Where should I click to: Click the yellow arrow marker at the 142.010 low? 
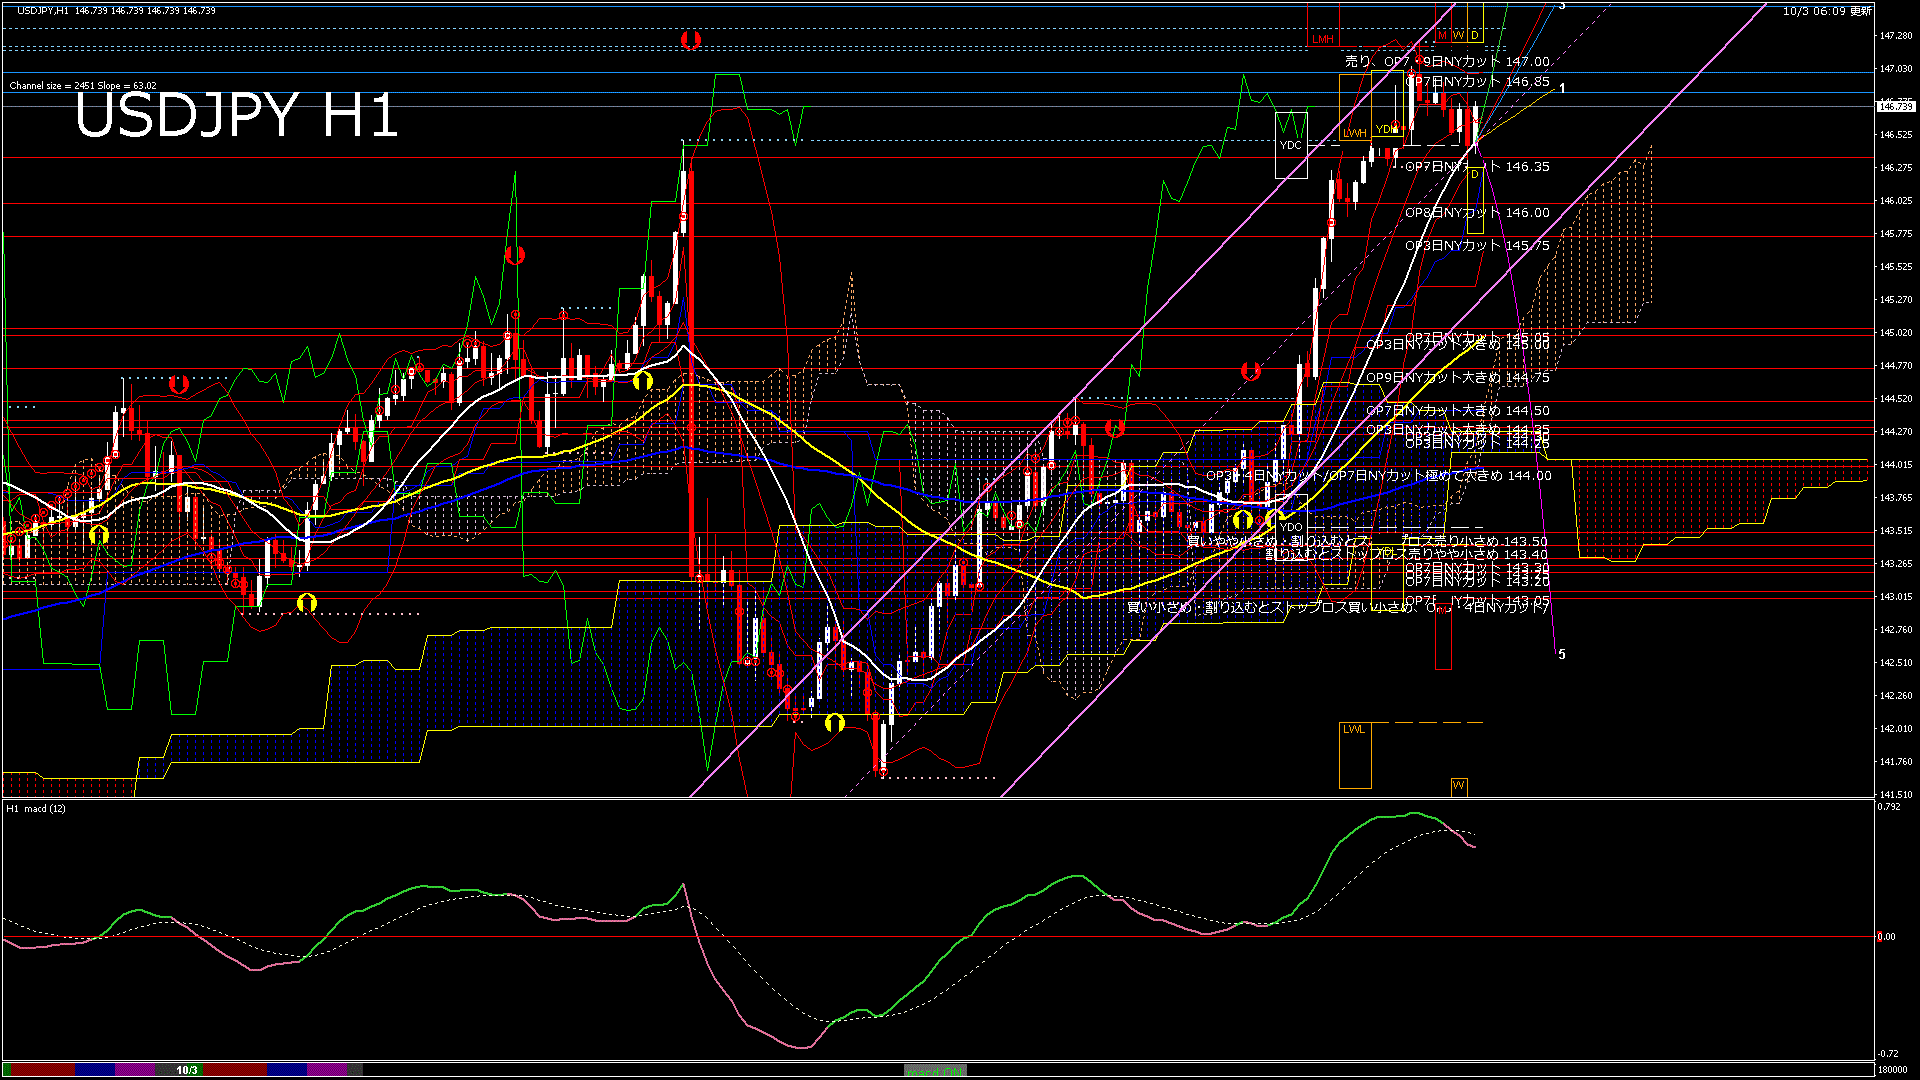coord(834,722)
